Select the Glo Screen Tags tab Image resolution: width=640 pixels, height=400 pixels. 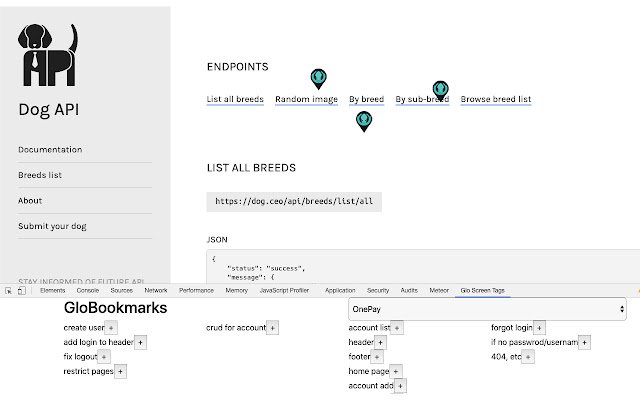point(482,291)
